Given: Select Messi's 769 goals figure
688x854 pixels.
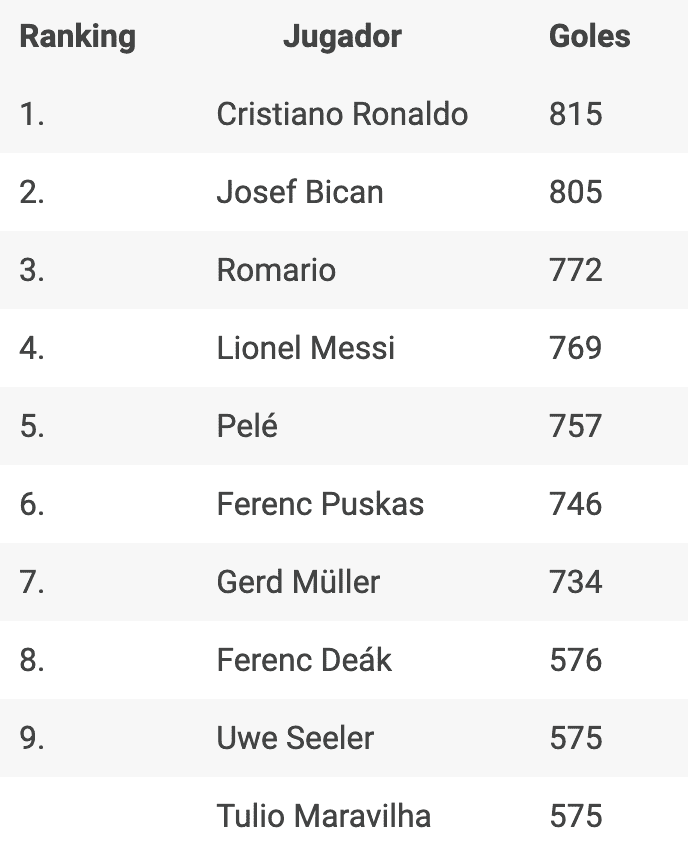Looking at the screenshot, I should [576, 348].
